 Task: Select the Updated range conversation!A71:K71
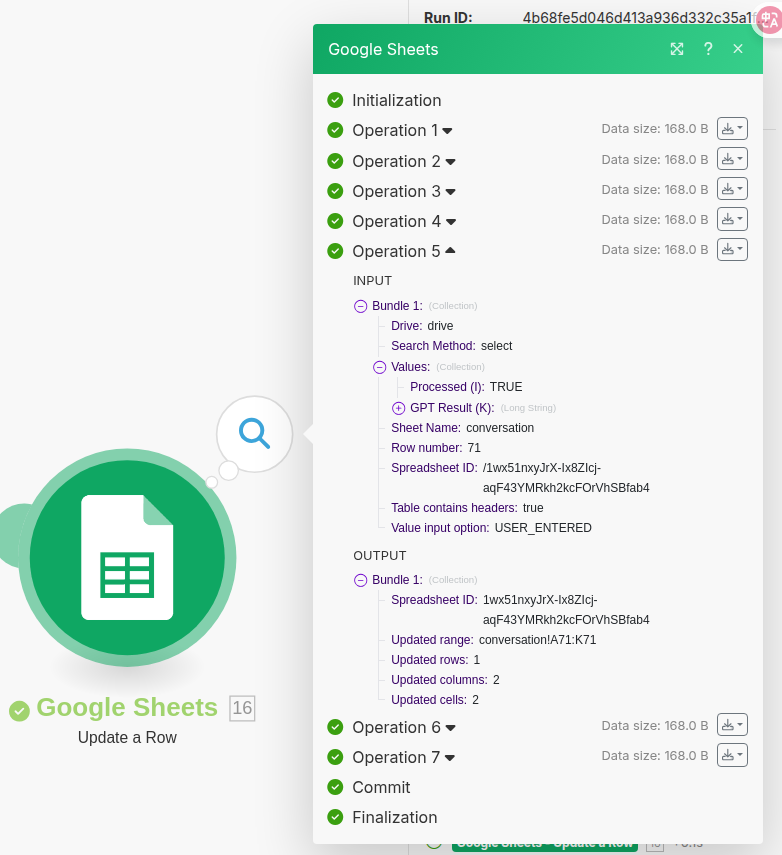click(538, 640)
